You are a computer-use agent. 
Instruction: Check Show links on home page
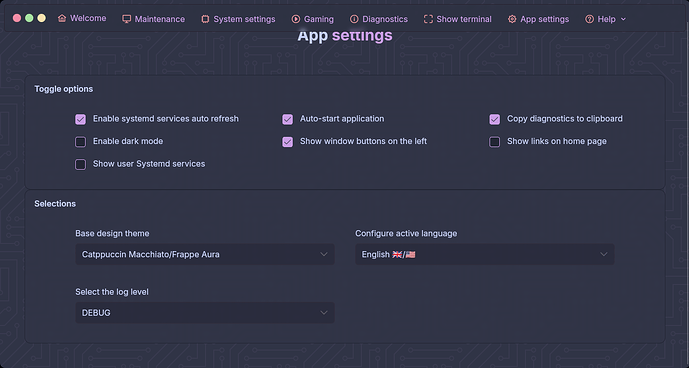point(494,142)
